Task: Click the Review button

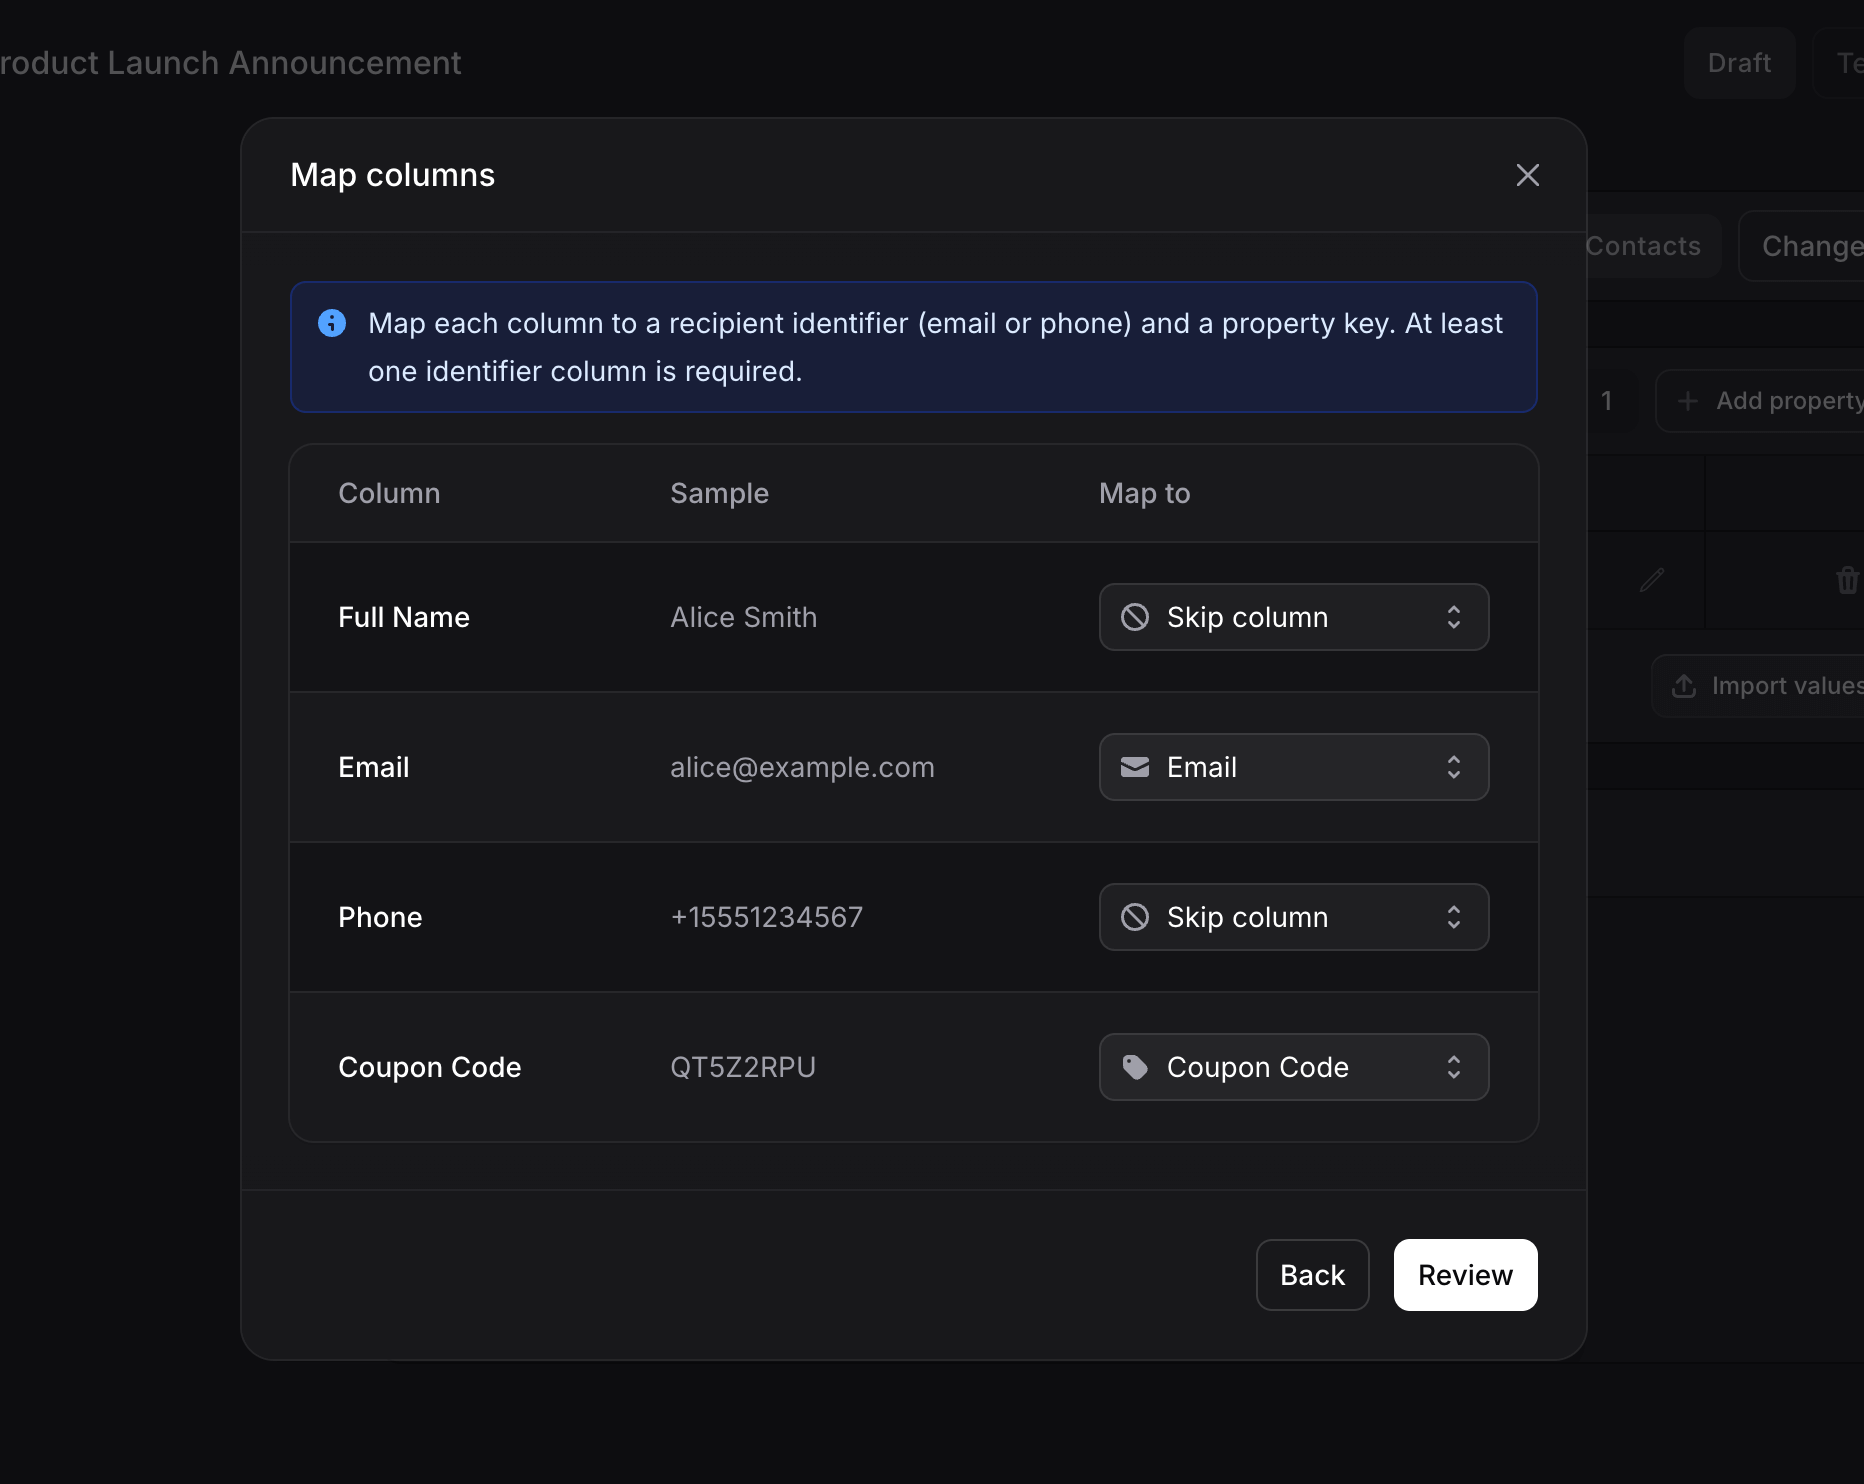Action: point(1465,1275)
